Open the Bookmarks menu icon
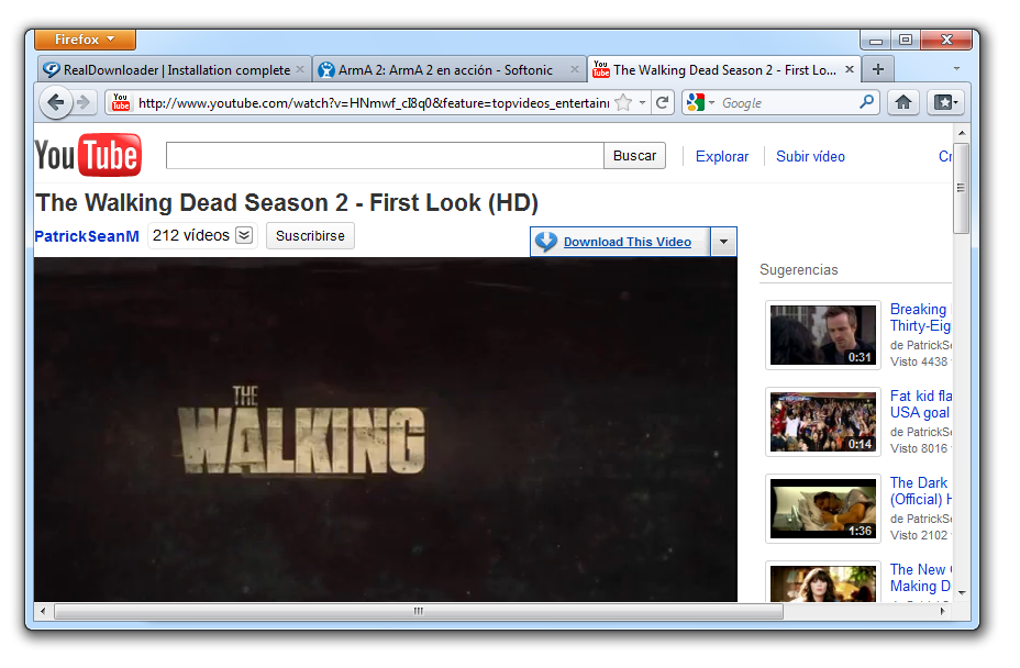This screenshot has height=668, width=1020. click(945, 102)
